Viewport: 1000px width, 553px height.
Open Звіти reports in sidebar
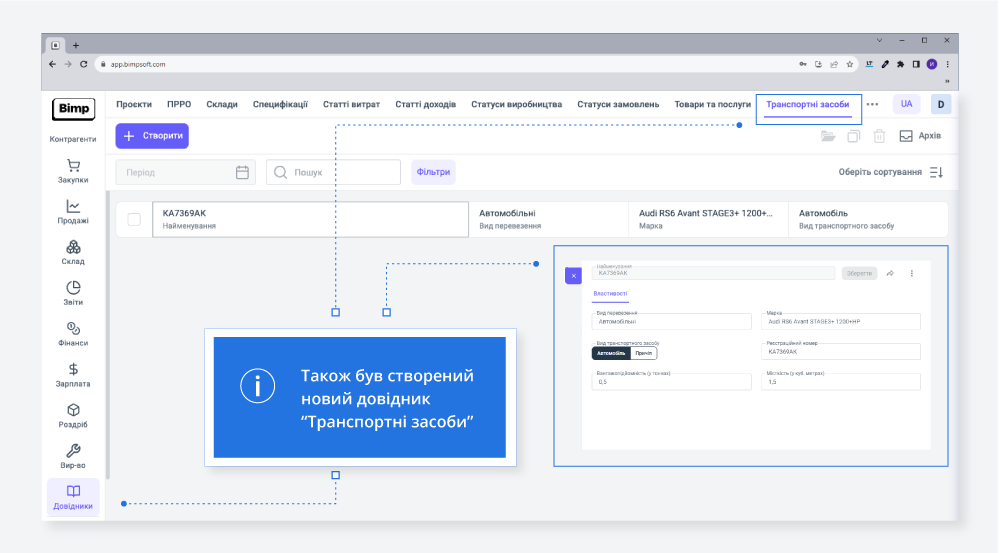73,293
